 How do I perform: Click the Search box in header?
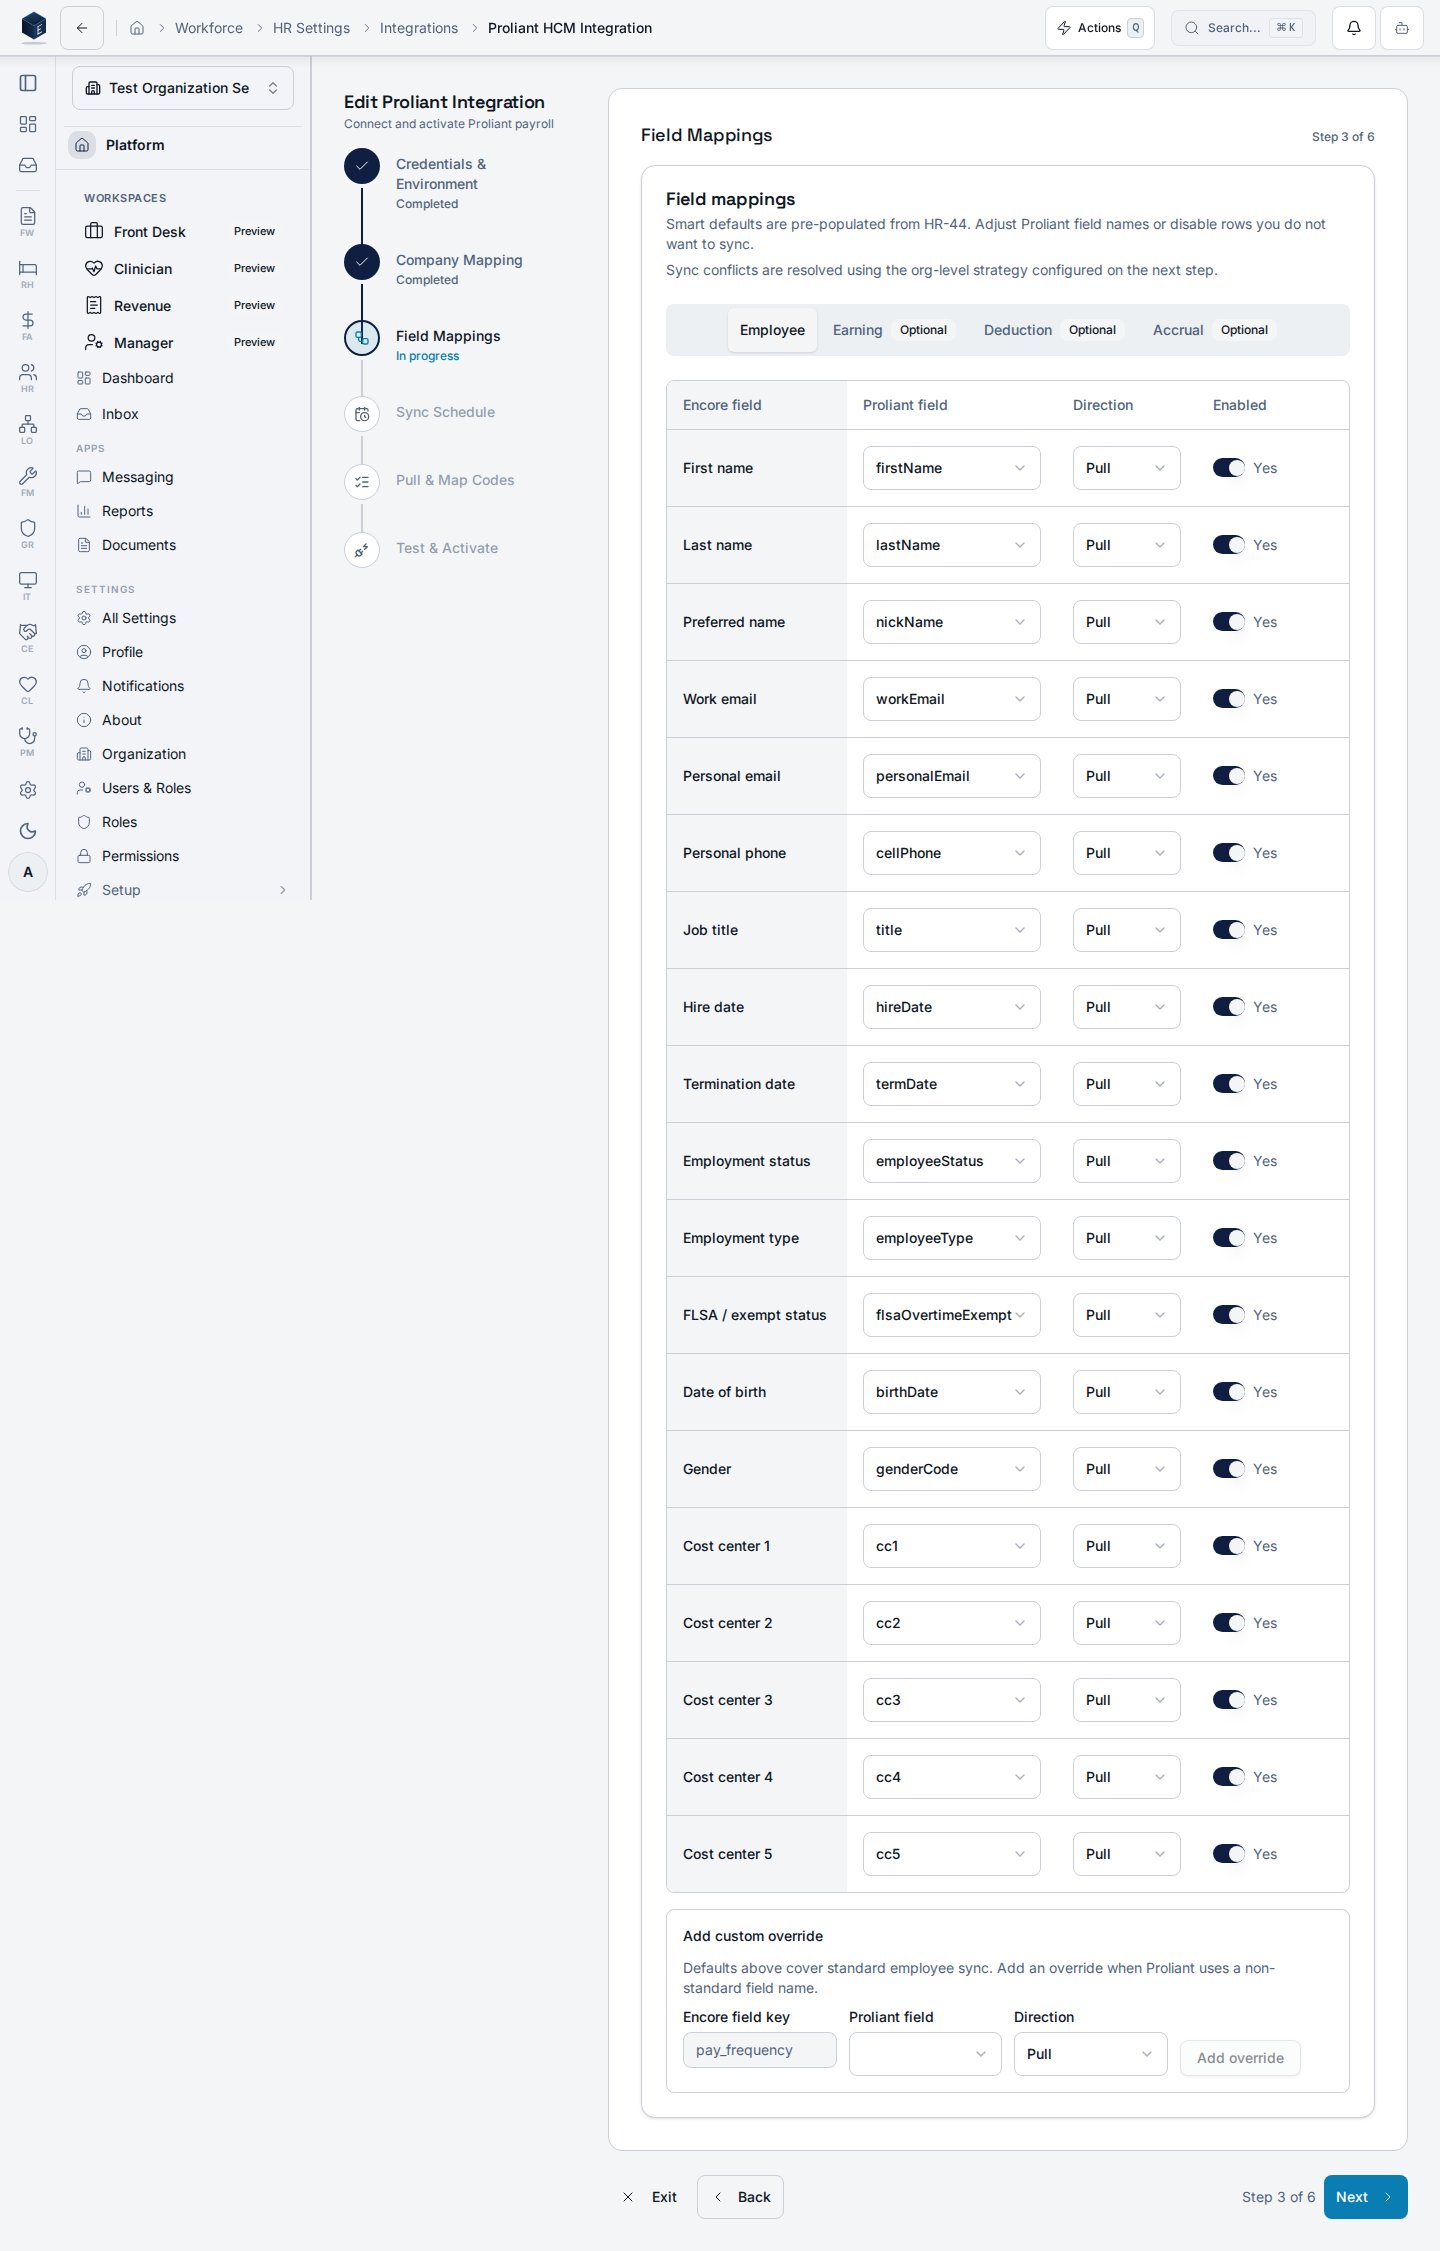(x=1243, y=28)
